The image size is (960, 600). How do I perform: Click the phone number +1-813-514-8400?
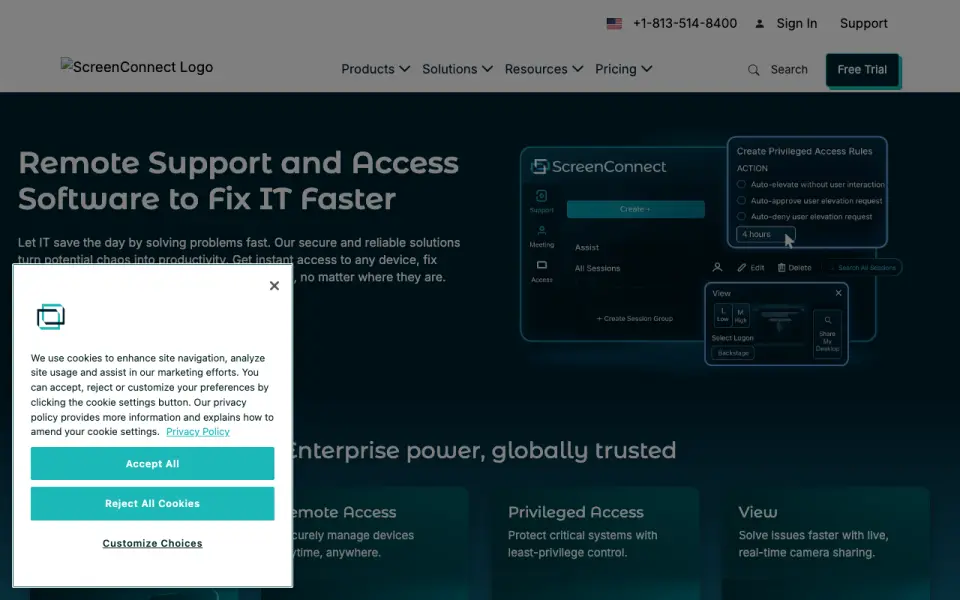[684, 23]
